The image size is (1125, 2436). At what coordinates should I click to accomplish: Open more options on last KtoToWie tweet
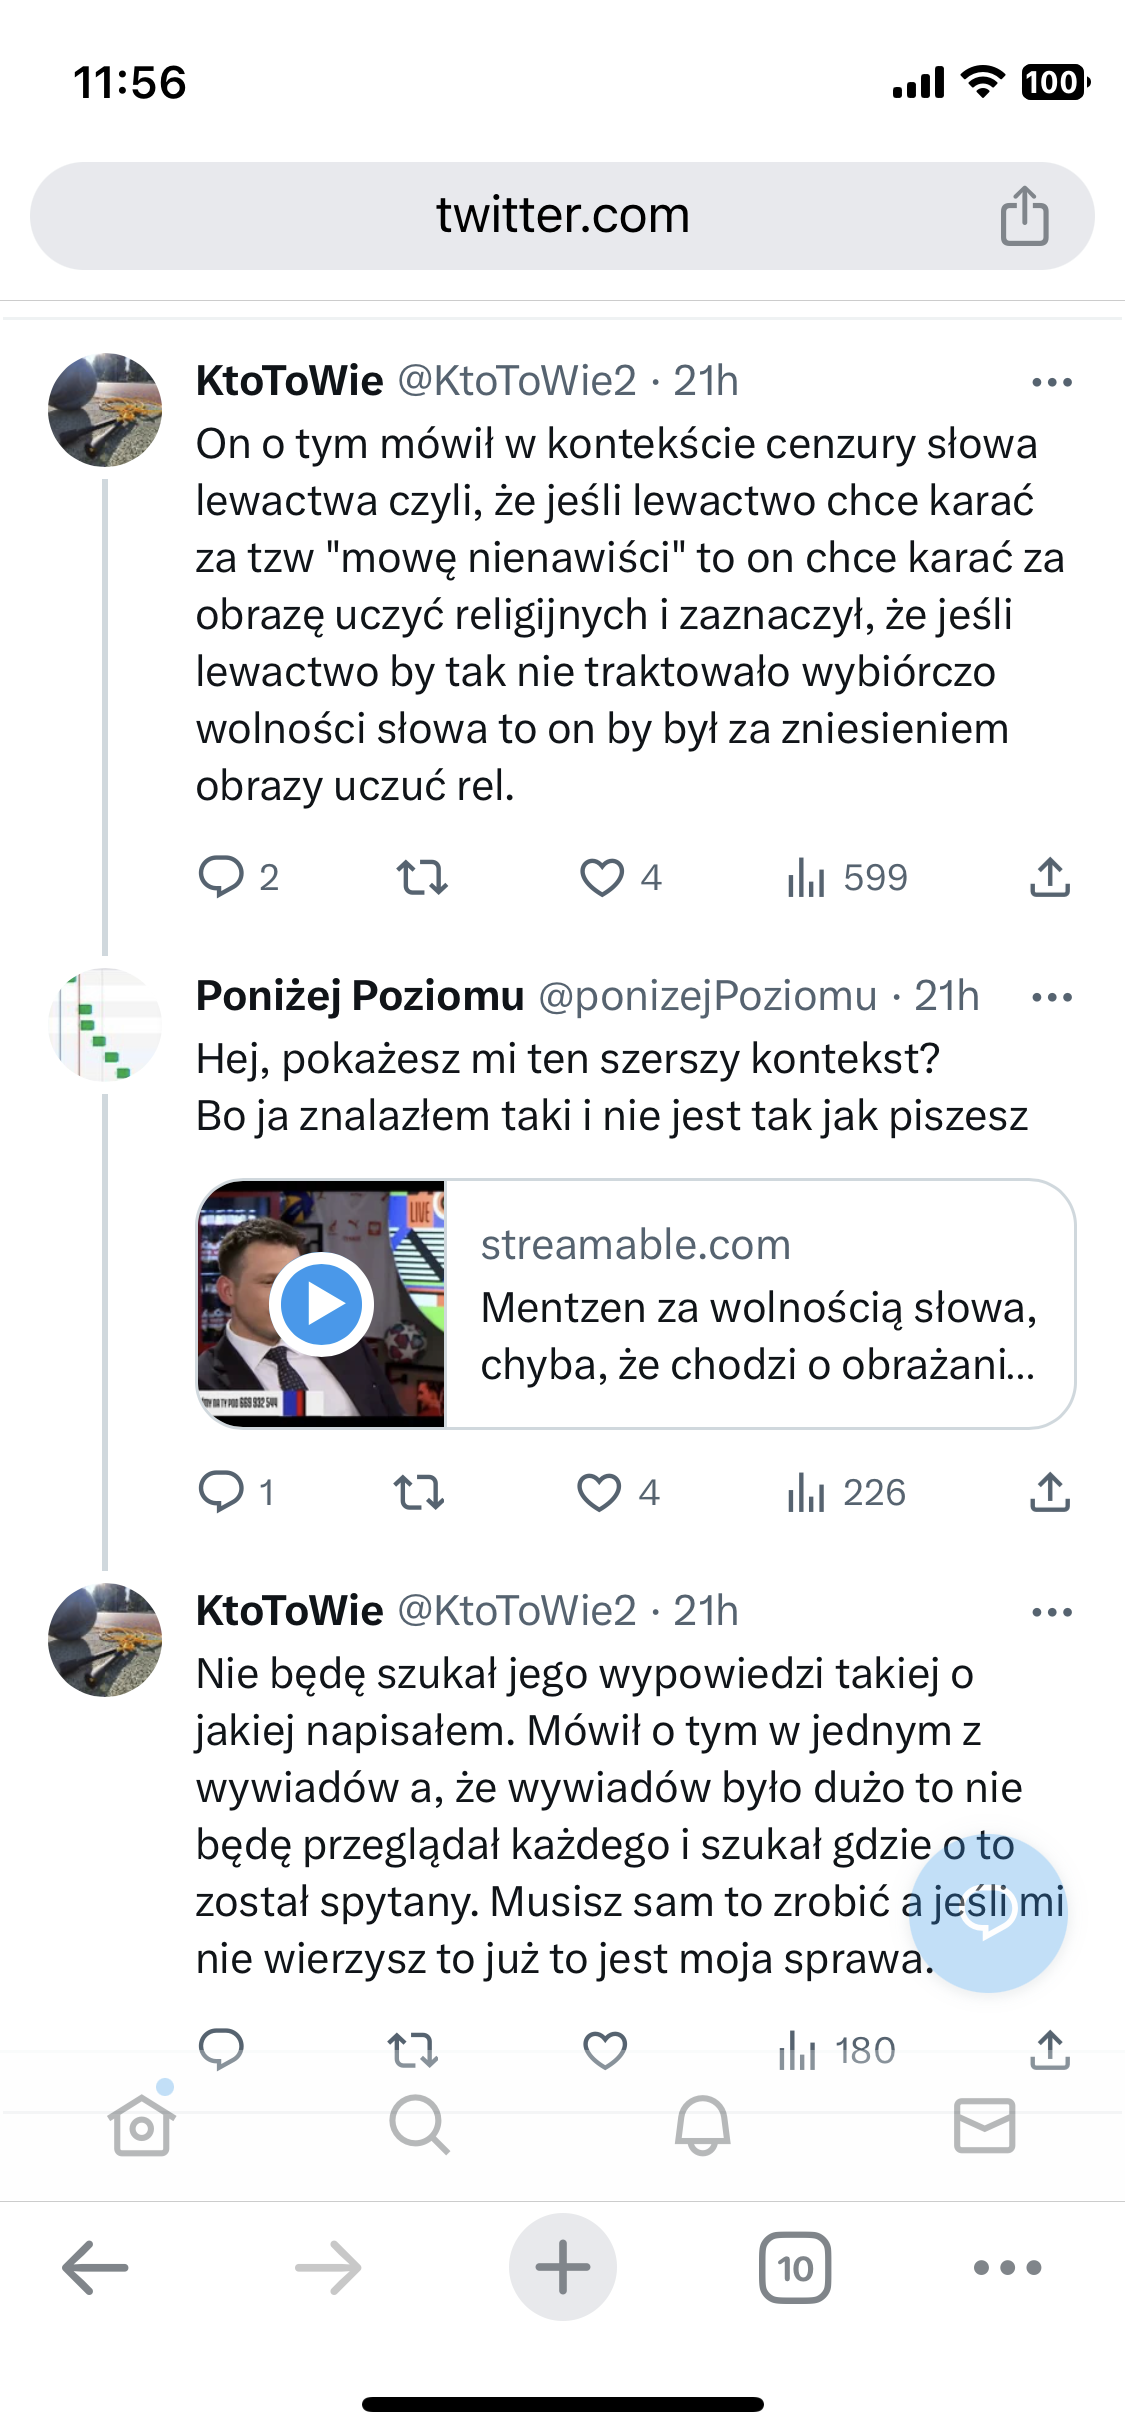tap(1051, 1612)
